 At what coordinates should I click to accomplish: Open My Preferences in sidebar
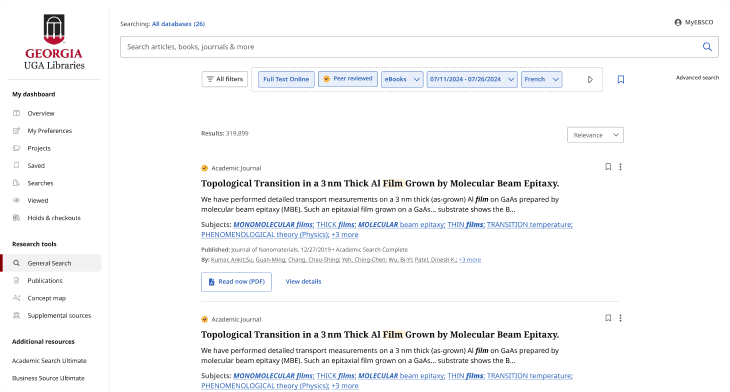pyautogui.click(x=50, y=131)
